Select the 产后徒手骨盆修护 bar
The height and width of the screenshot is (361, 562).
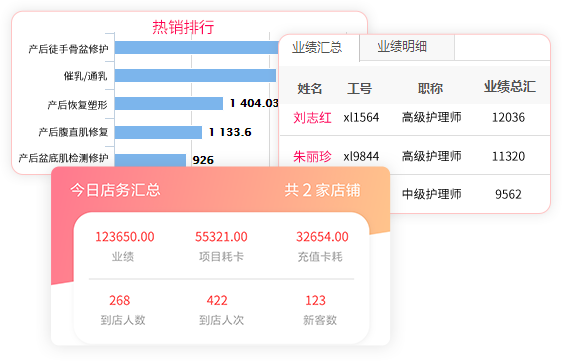196,48
